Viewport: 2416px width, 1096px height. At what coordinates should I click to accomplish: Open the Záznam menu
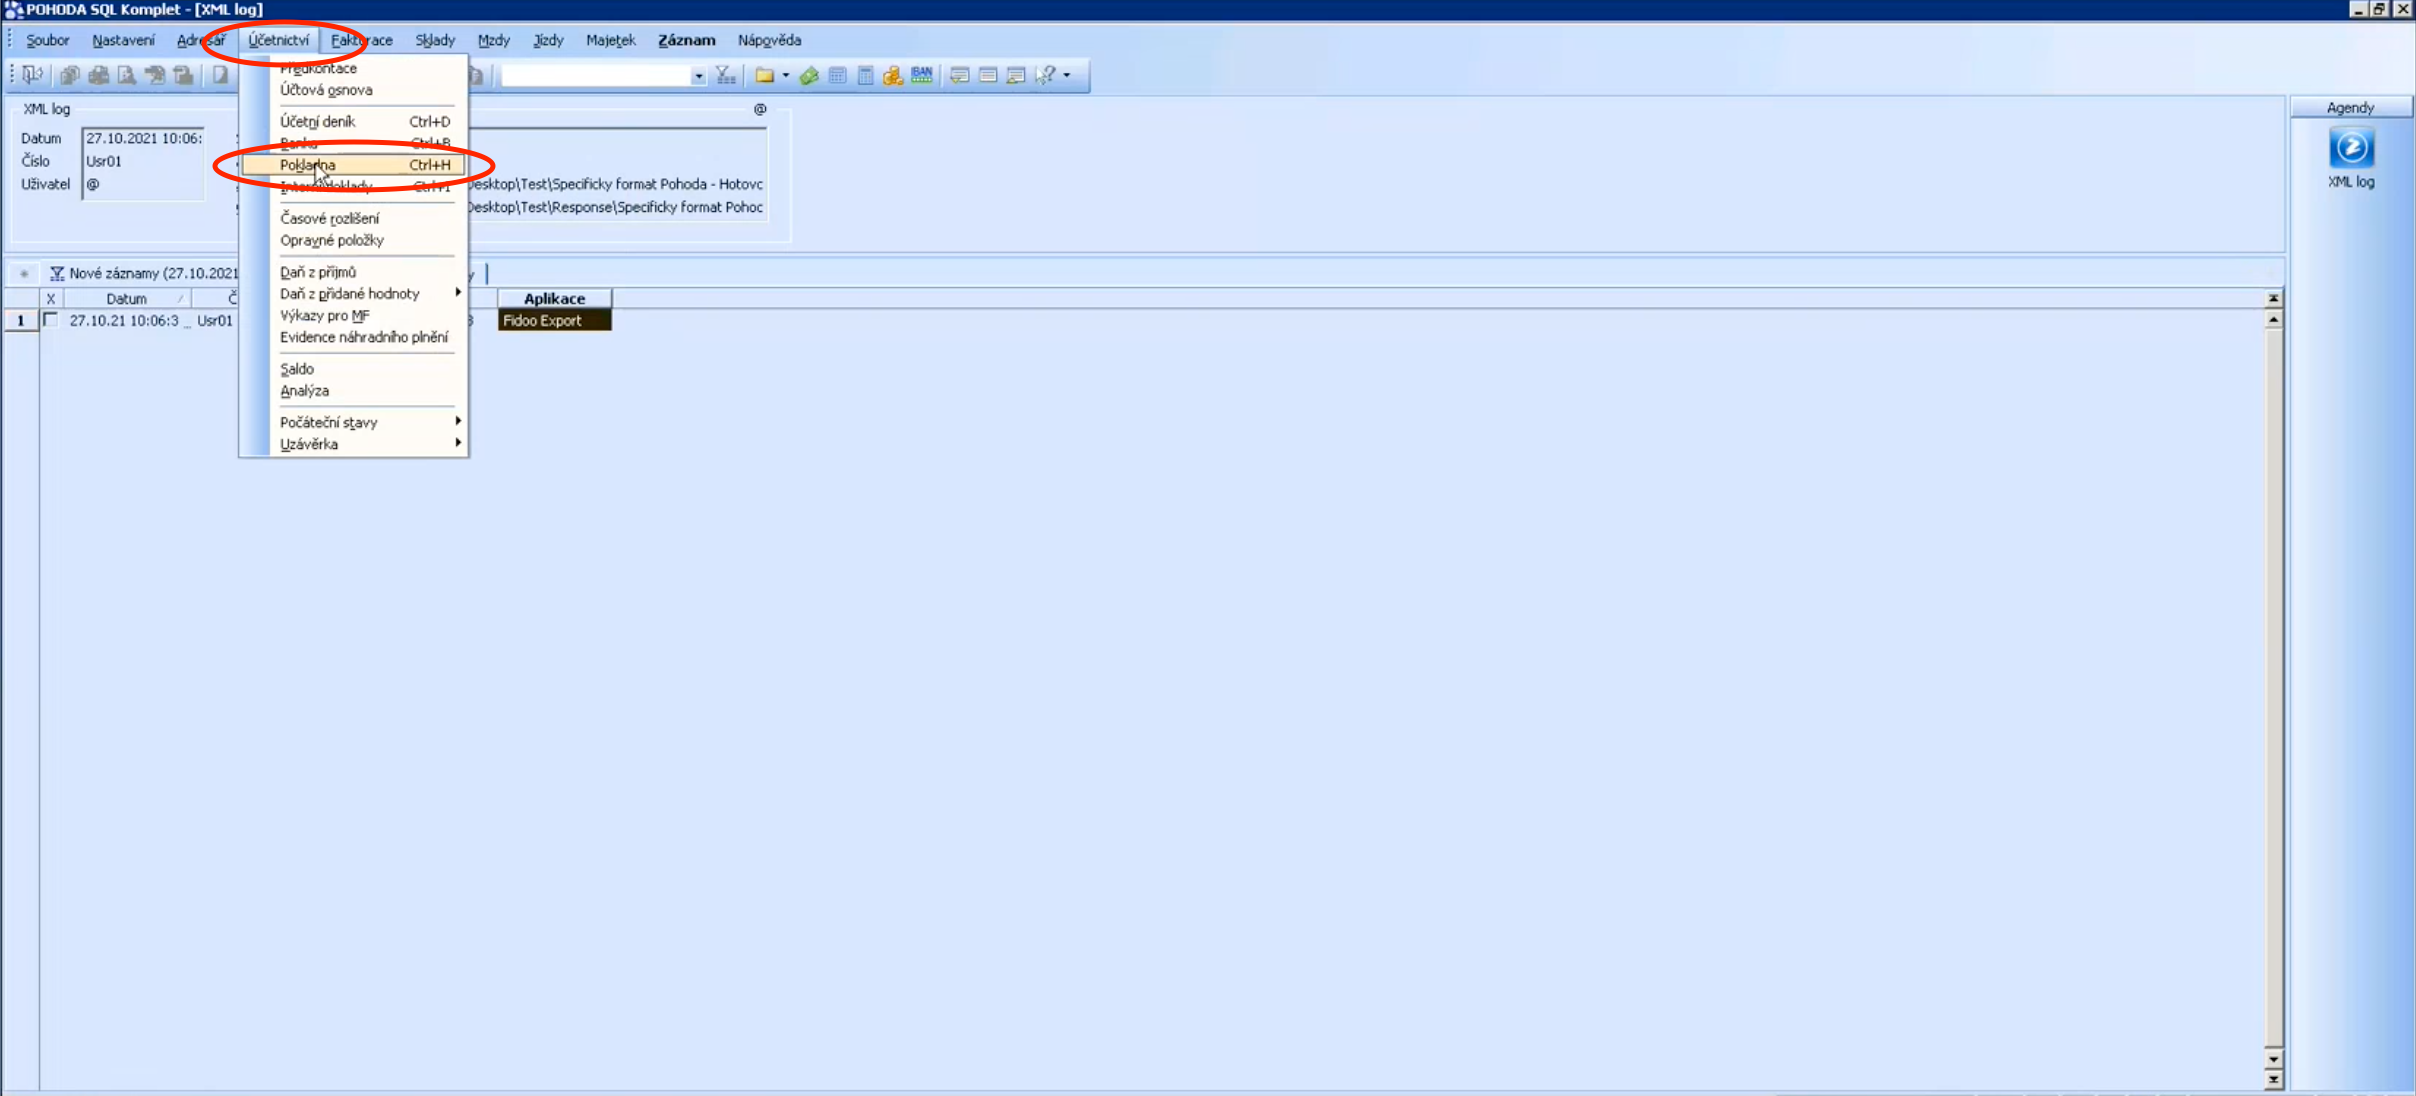click(x=686, y=40)
